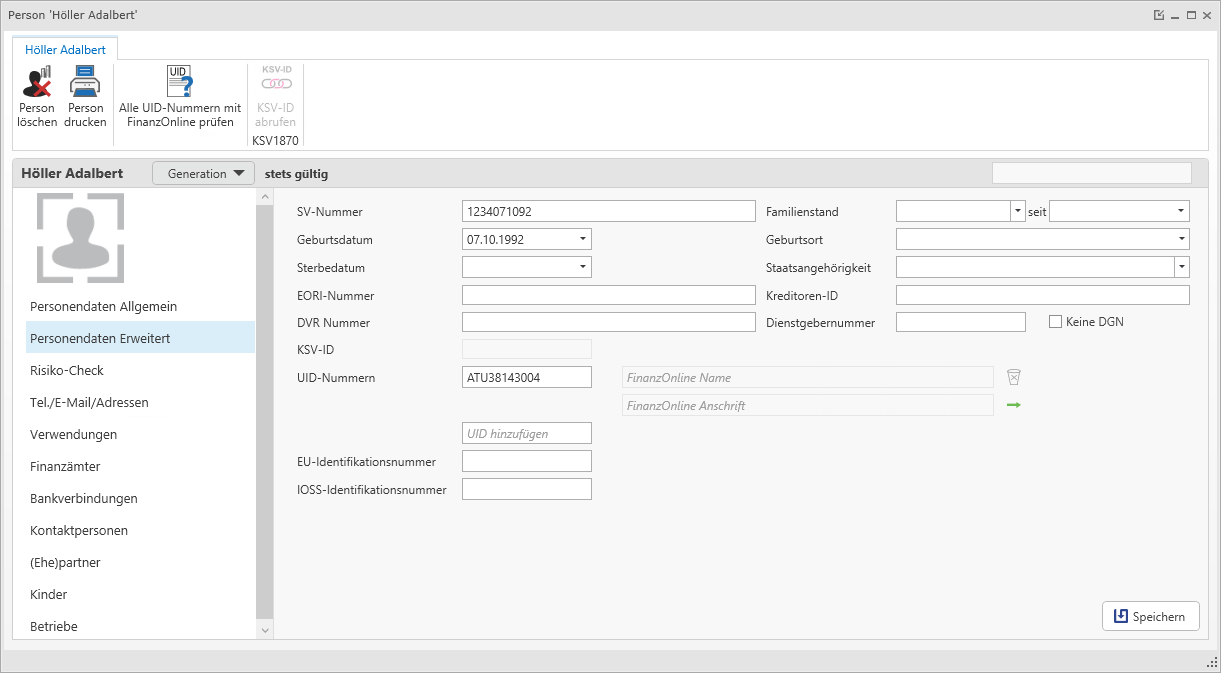Open the Generation dropdown
The width and height of the screenshot is (1221, 673).
[x=204, y=173]
